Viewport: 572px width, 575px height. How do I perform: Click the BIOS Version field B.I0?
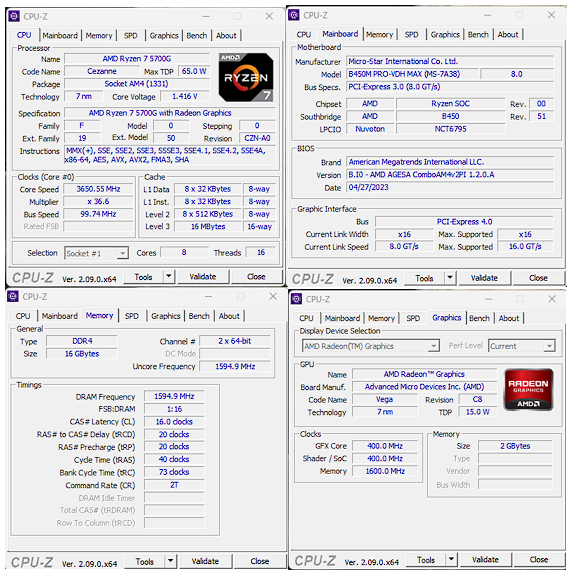pyautogui.click(x=450, y=175)
